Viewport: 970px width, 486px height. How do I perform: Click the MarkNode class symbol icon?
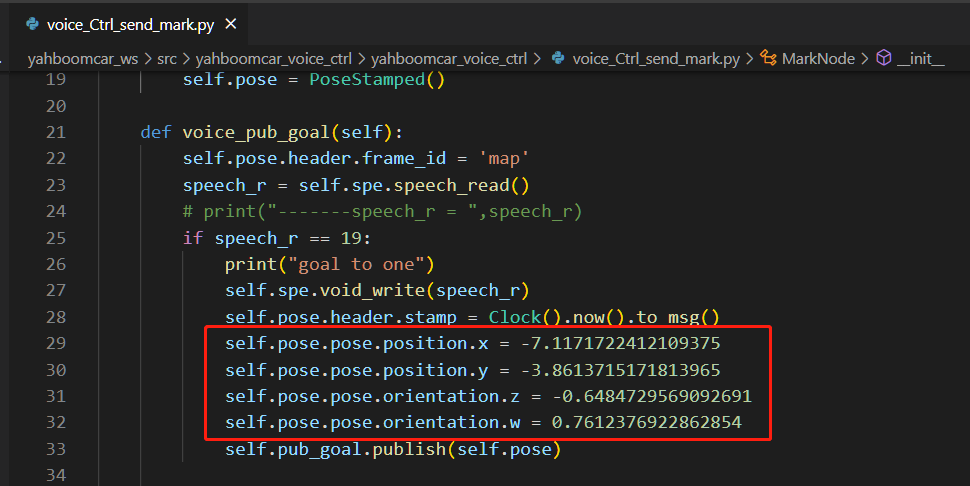pyautogui.click(x=768, y=58)
